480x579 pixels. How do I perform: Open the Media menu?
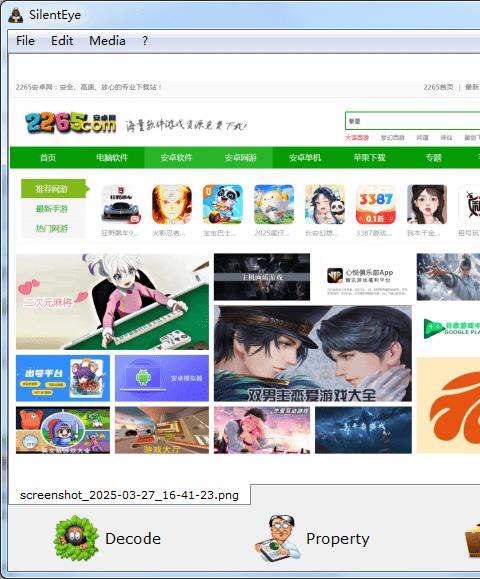(107, 41)
